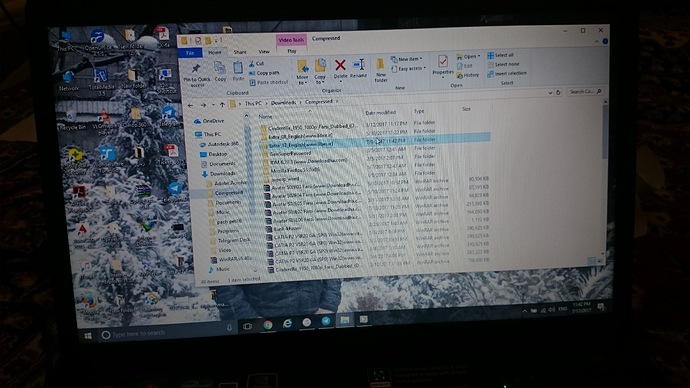Open the New item dropdown
This screenshot has width=690, height=388.
coord(406,59)
